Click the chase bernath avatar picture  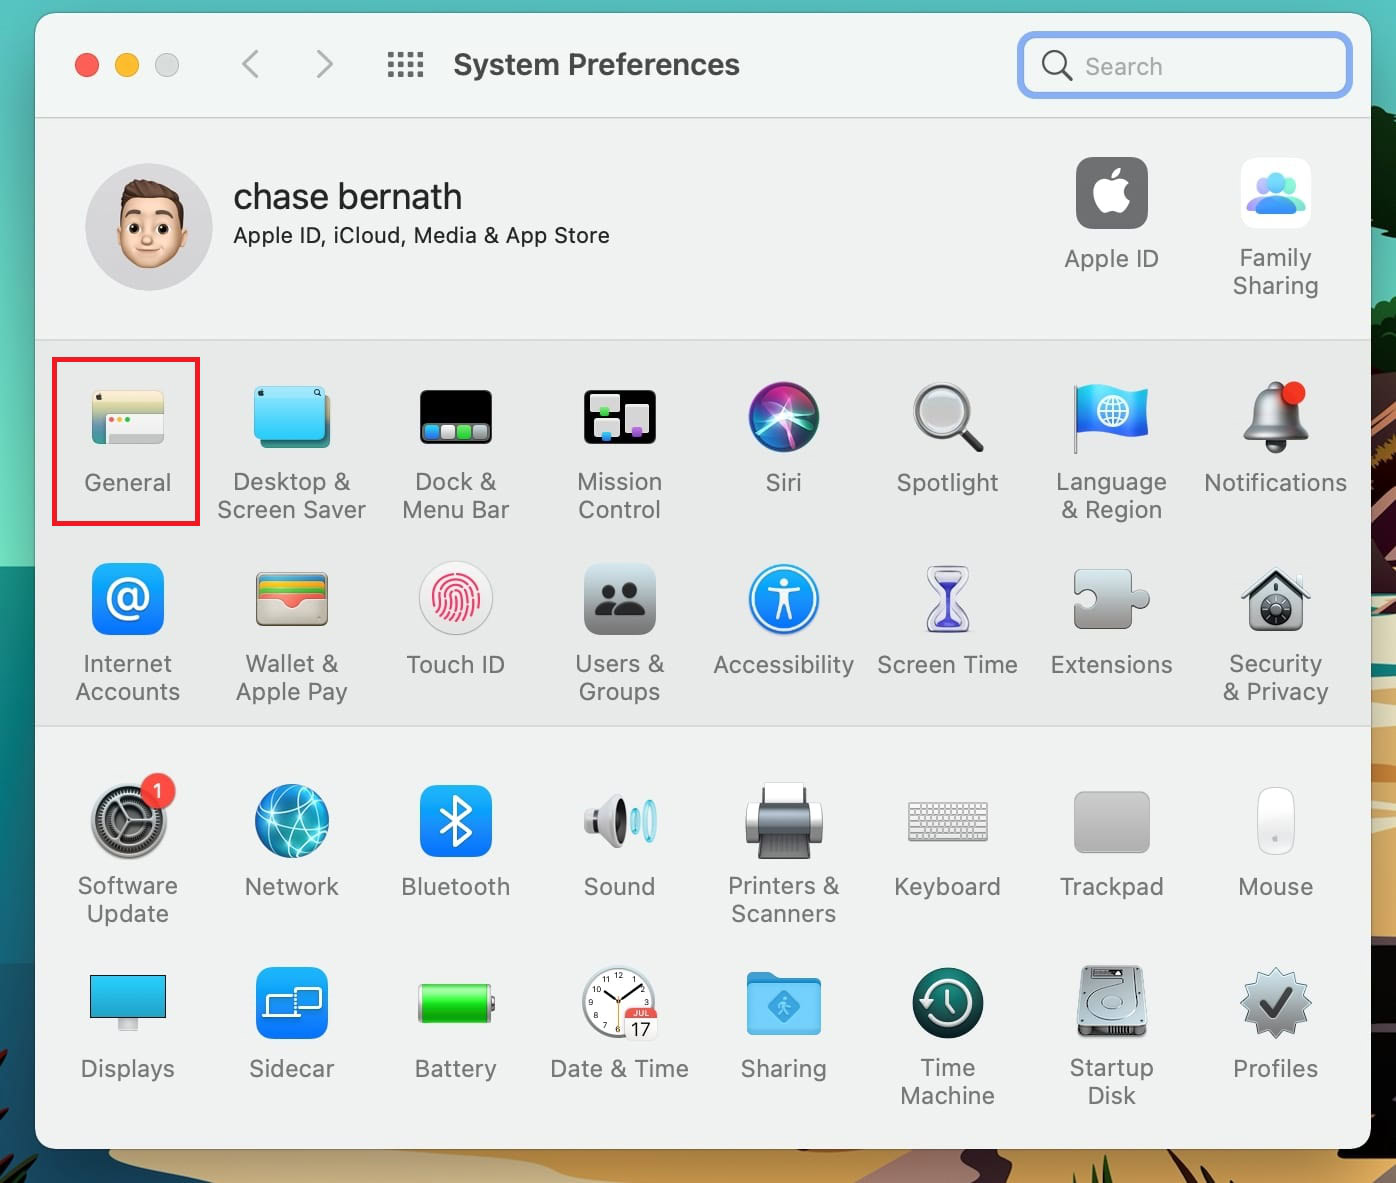148,227
